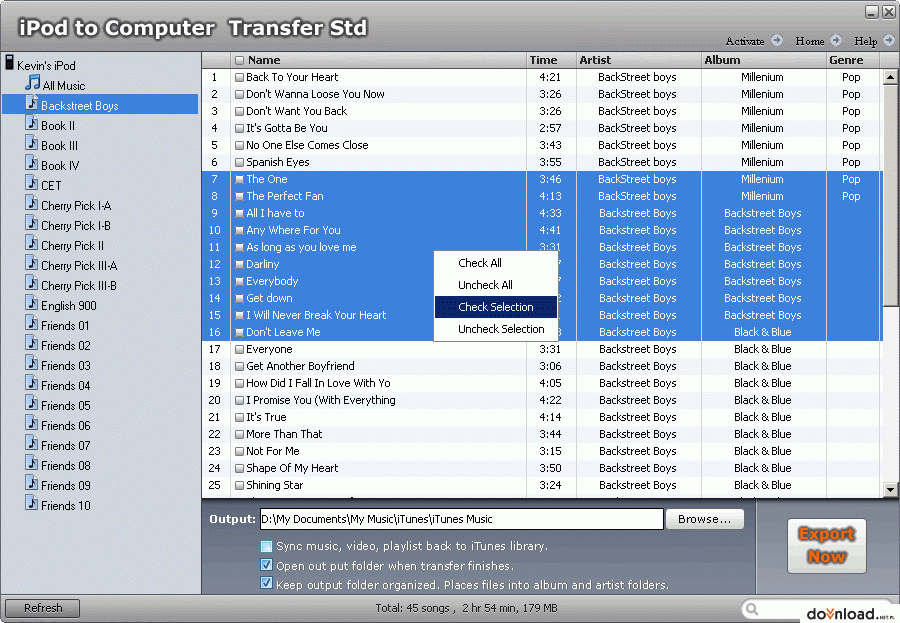Click the Friends 01 playlist icon

pyautogui.click(x=32, y=323)
